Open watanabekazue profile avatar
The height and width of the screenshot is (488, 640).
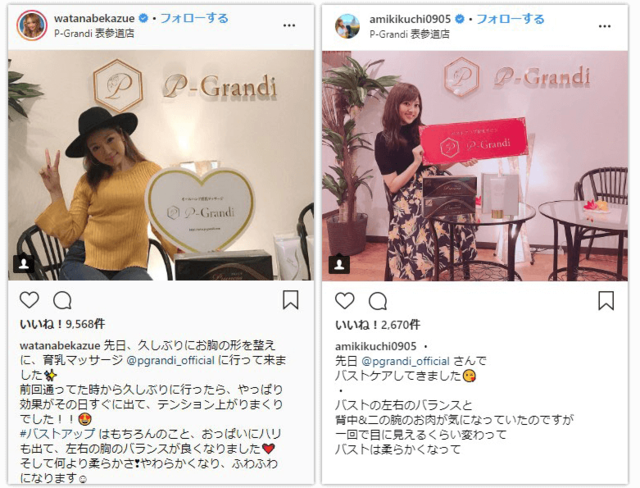[x=32, y=25]
